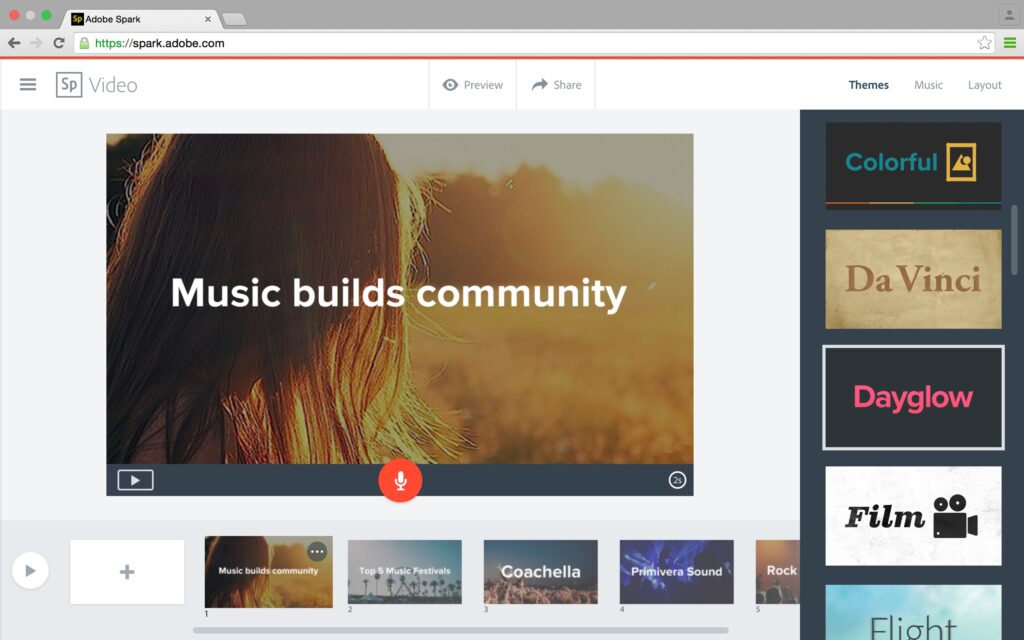Click the Share arrow icon
Screen dimensions: 1024x640
[539, 85]
